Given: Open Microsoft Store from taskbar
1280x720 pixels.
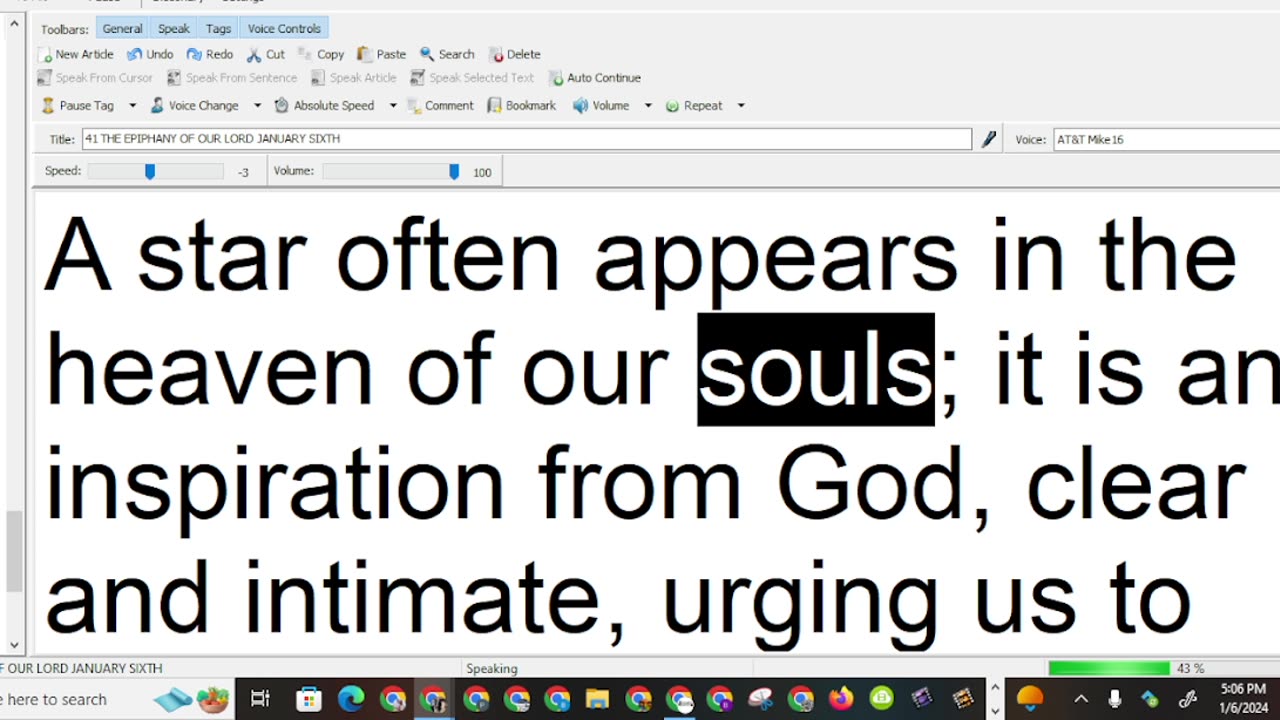Looking at the screenshot, I should click(309, 699).
